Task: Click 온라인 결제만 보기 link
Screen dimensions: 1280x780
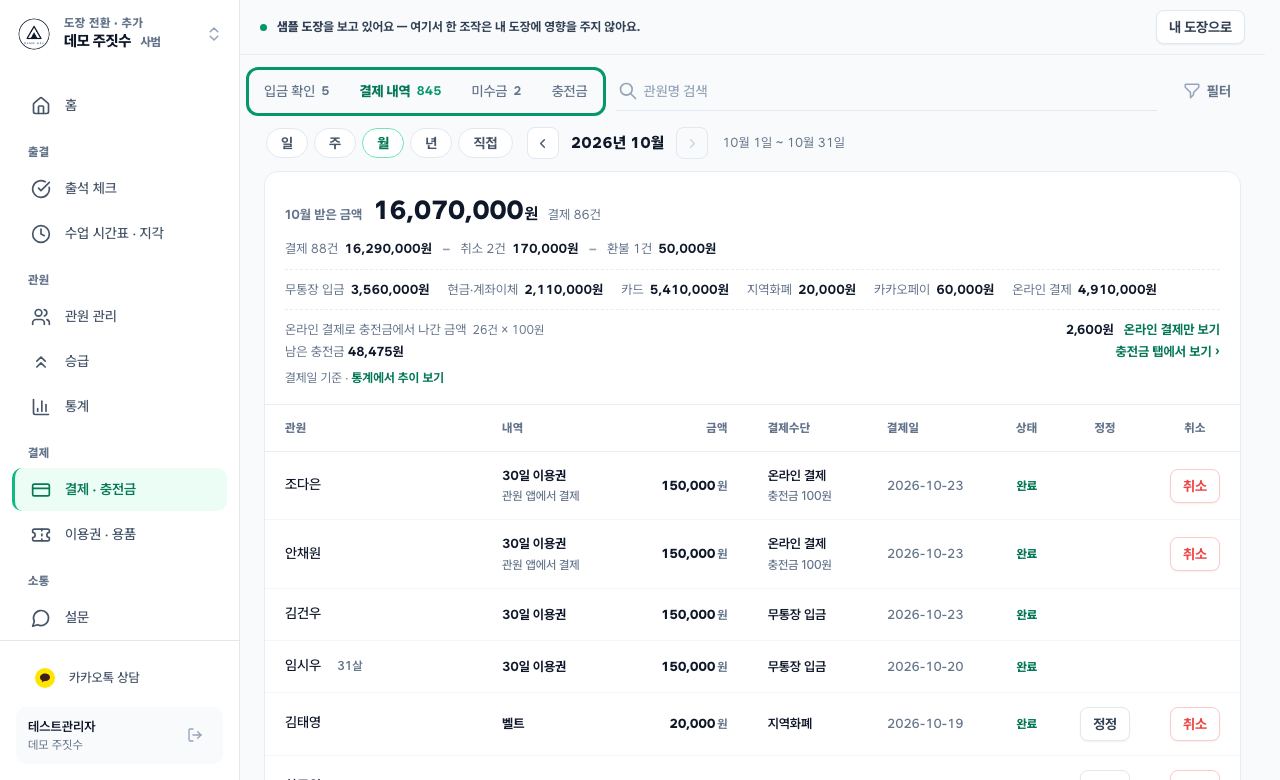Action: point(1171,329)
